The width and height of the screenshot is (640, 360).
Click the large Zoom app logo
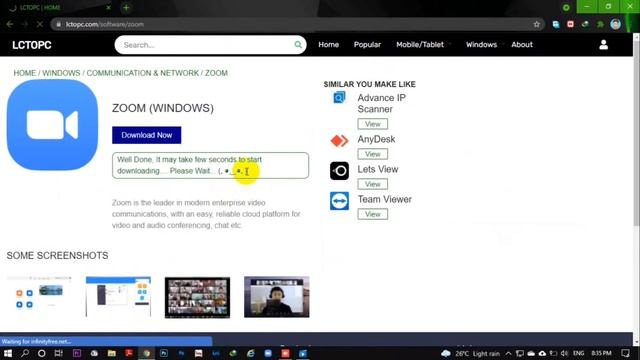click(x=52, y=125)
